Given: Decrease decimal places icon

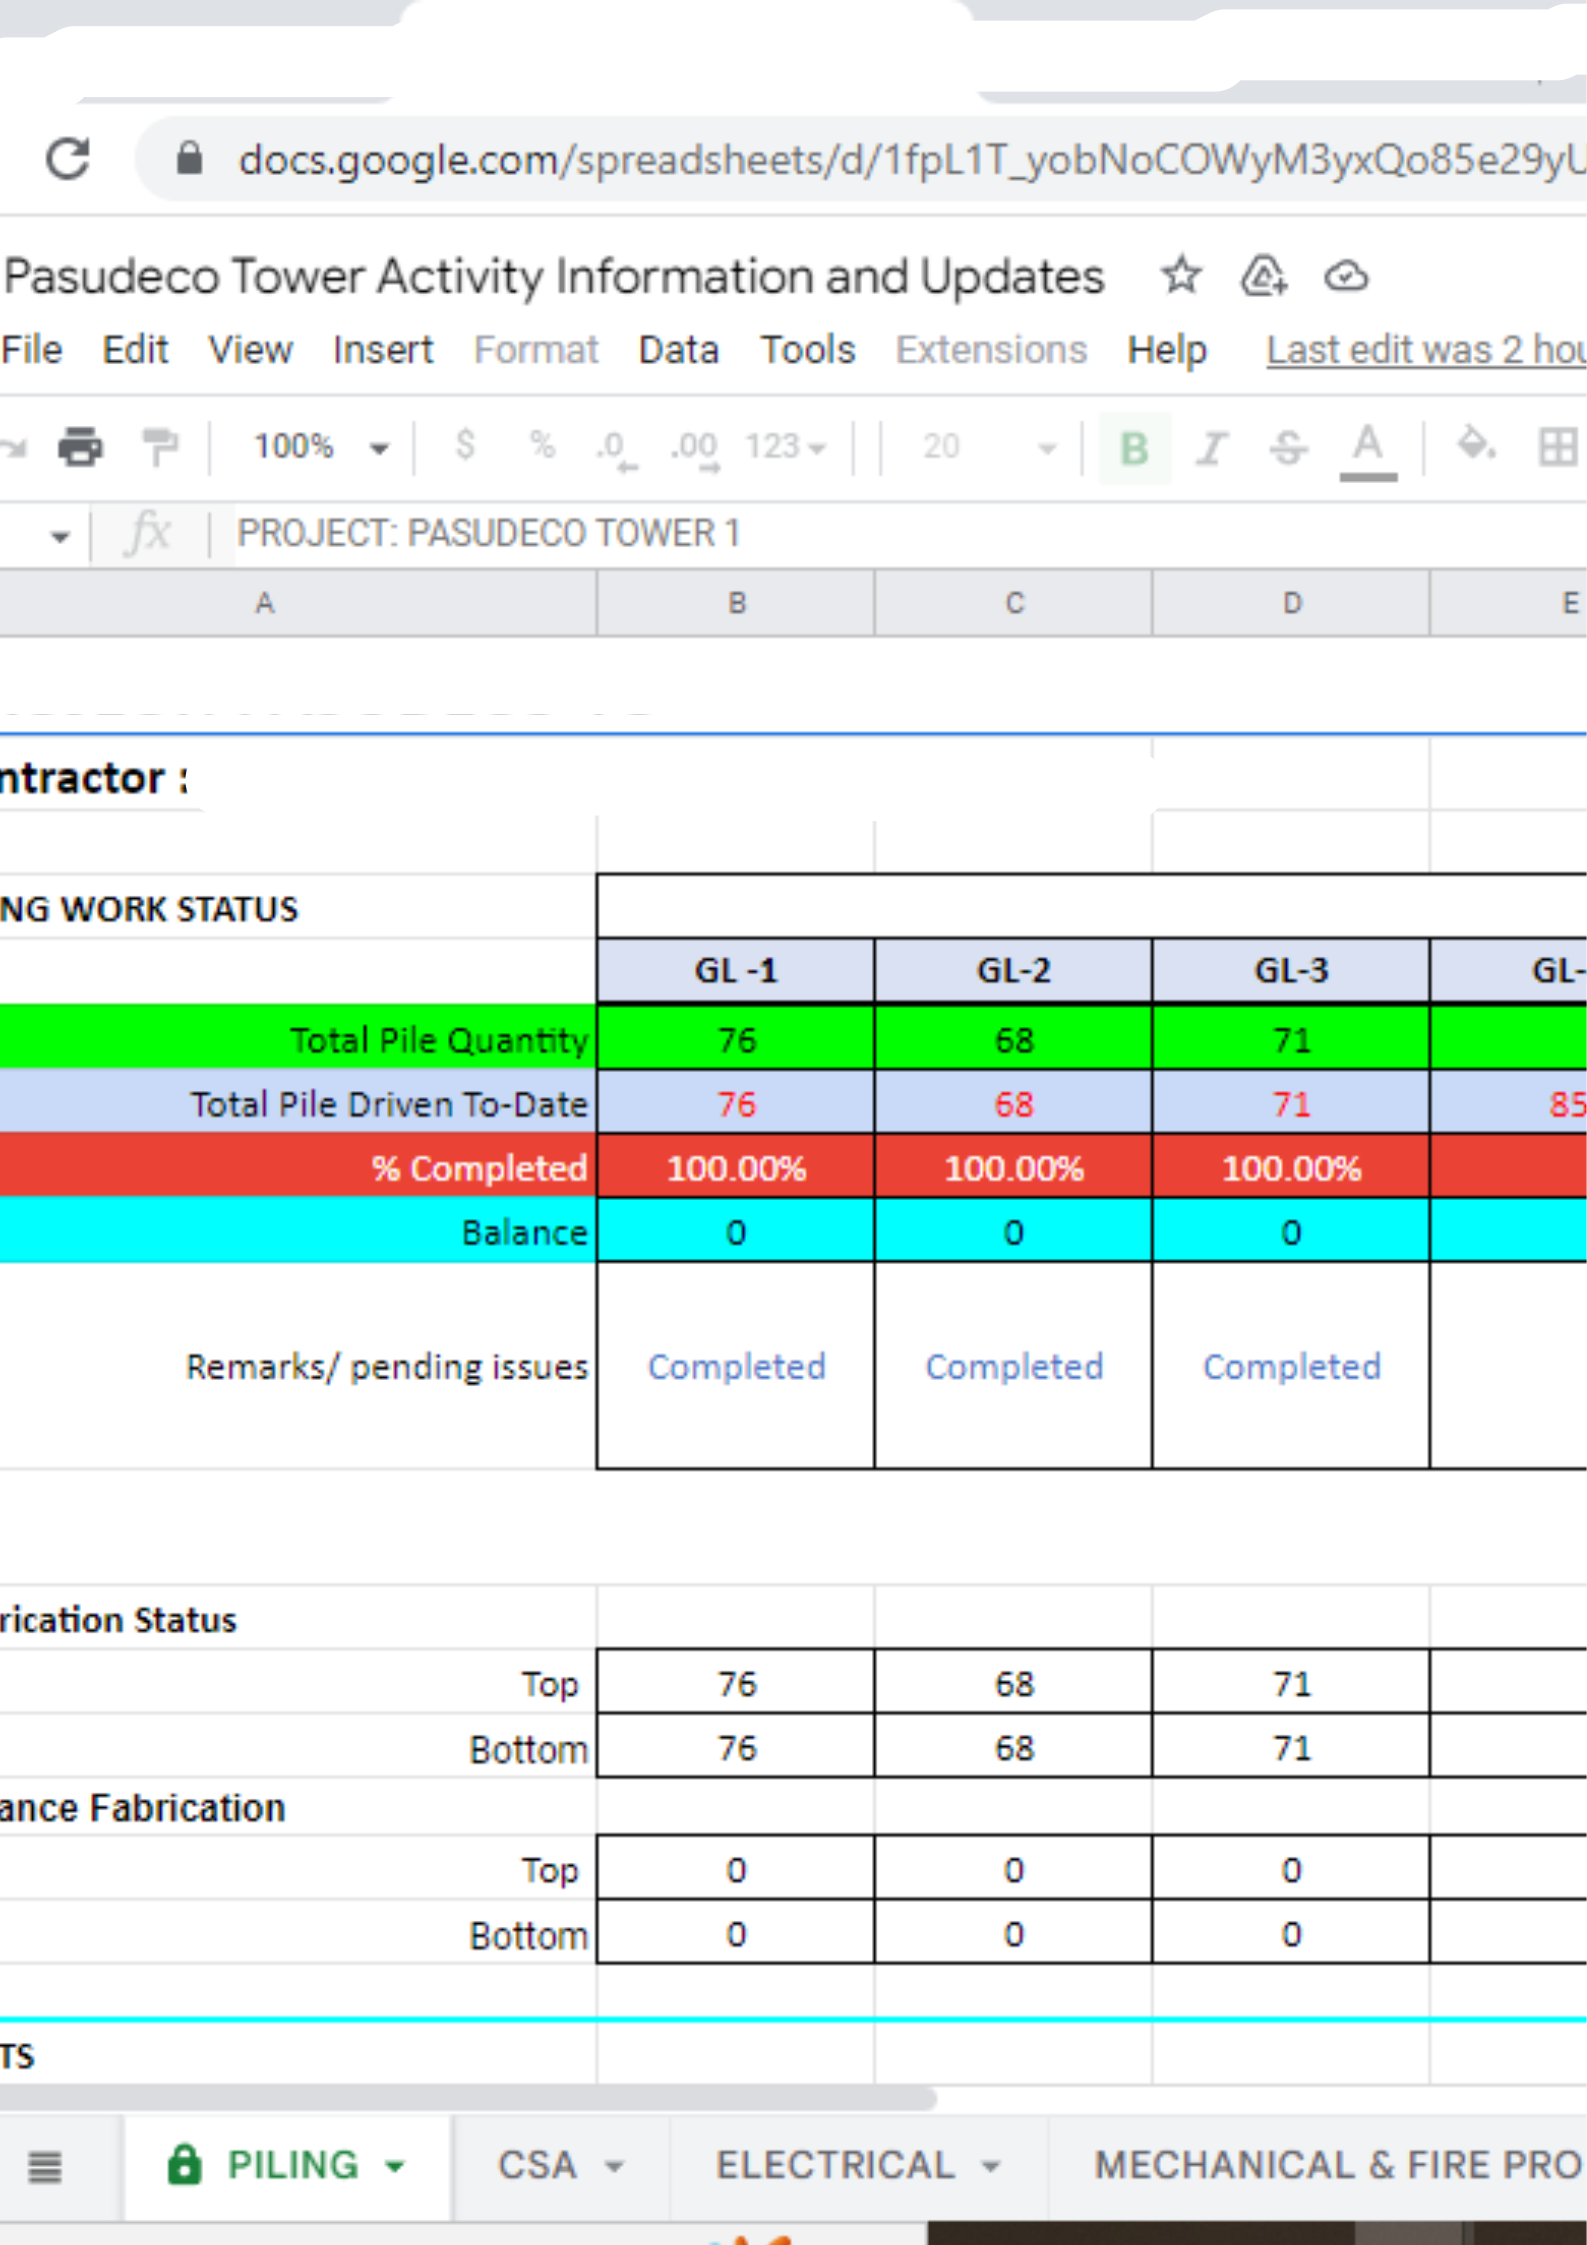Looking at the screenshot, I should (615, 448).
